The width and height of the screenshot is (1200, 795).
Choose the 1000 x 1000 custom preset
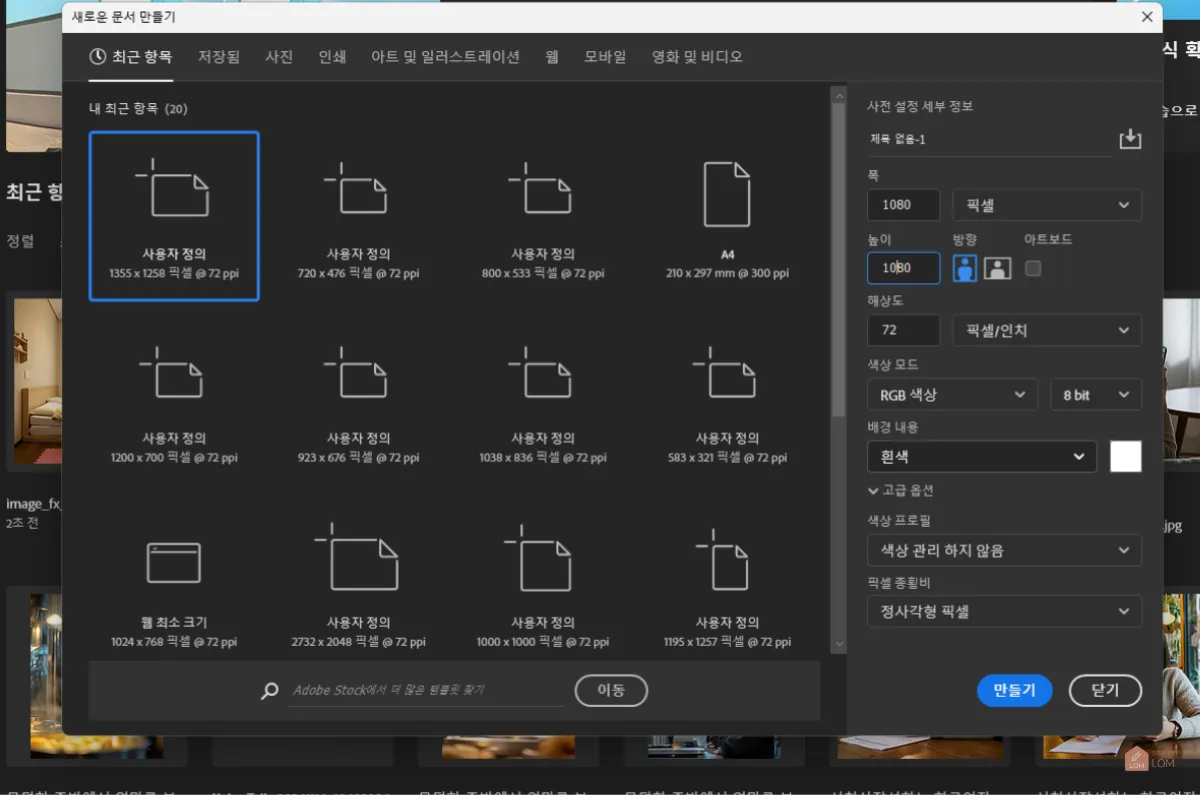pyautogui.click(x=542, y=584)
